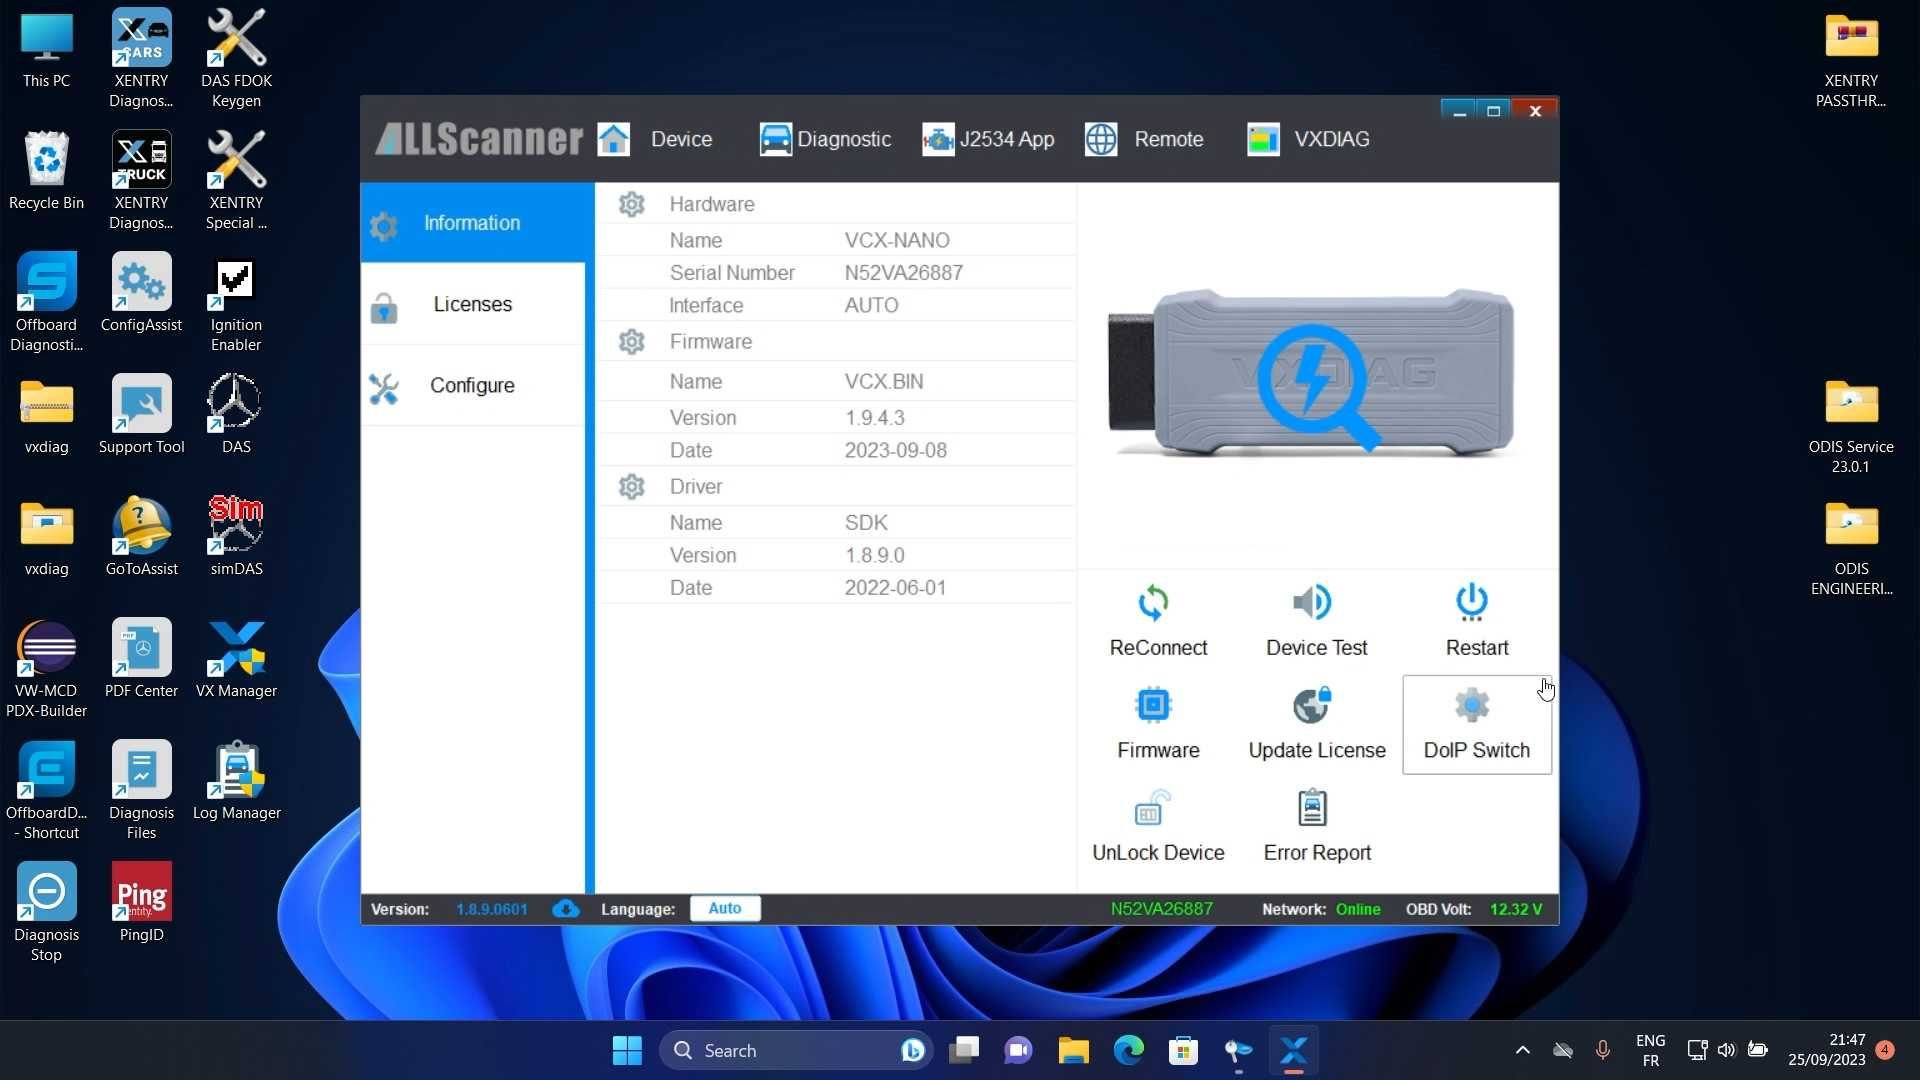Toggle the DoIP Switch
The image size is (1920, 1080).
[x=1477, y=725]
